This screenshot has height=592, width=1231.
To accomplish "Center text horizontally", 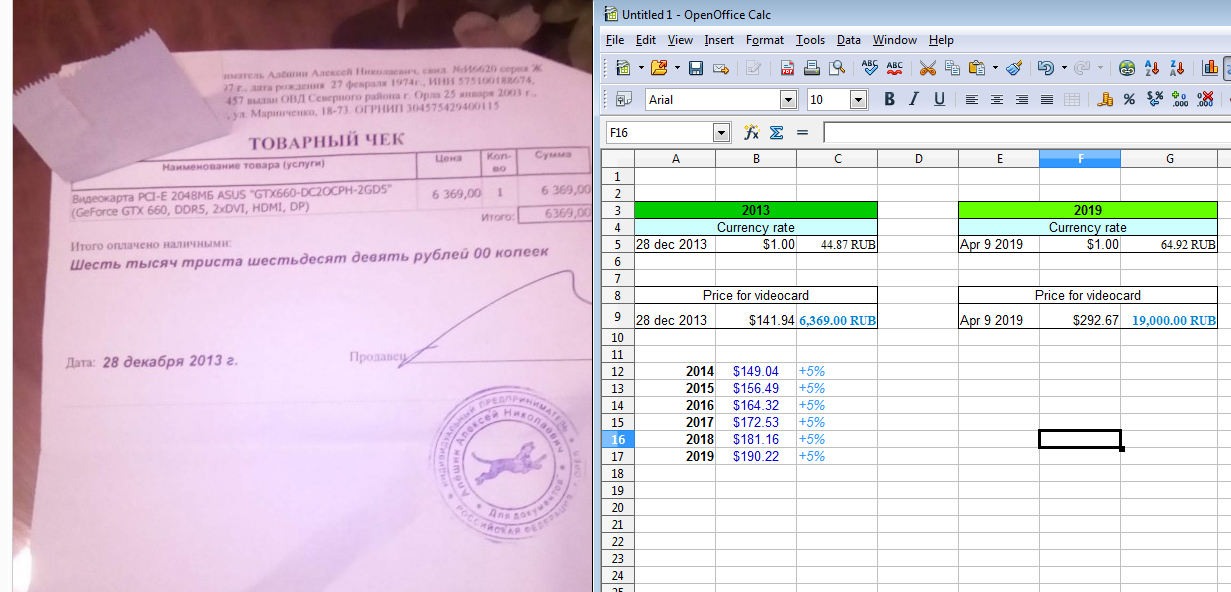I will [x=997, y=100].
